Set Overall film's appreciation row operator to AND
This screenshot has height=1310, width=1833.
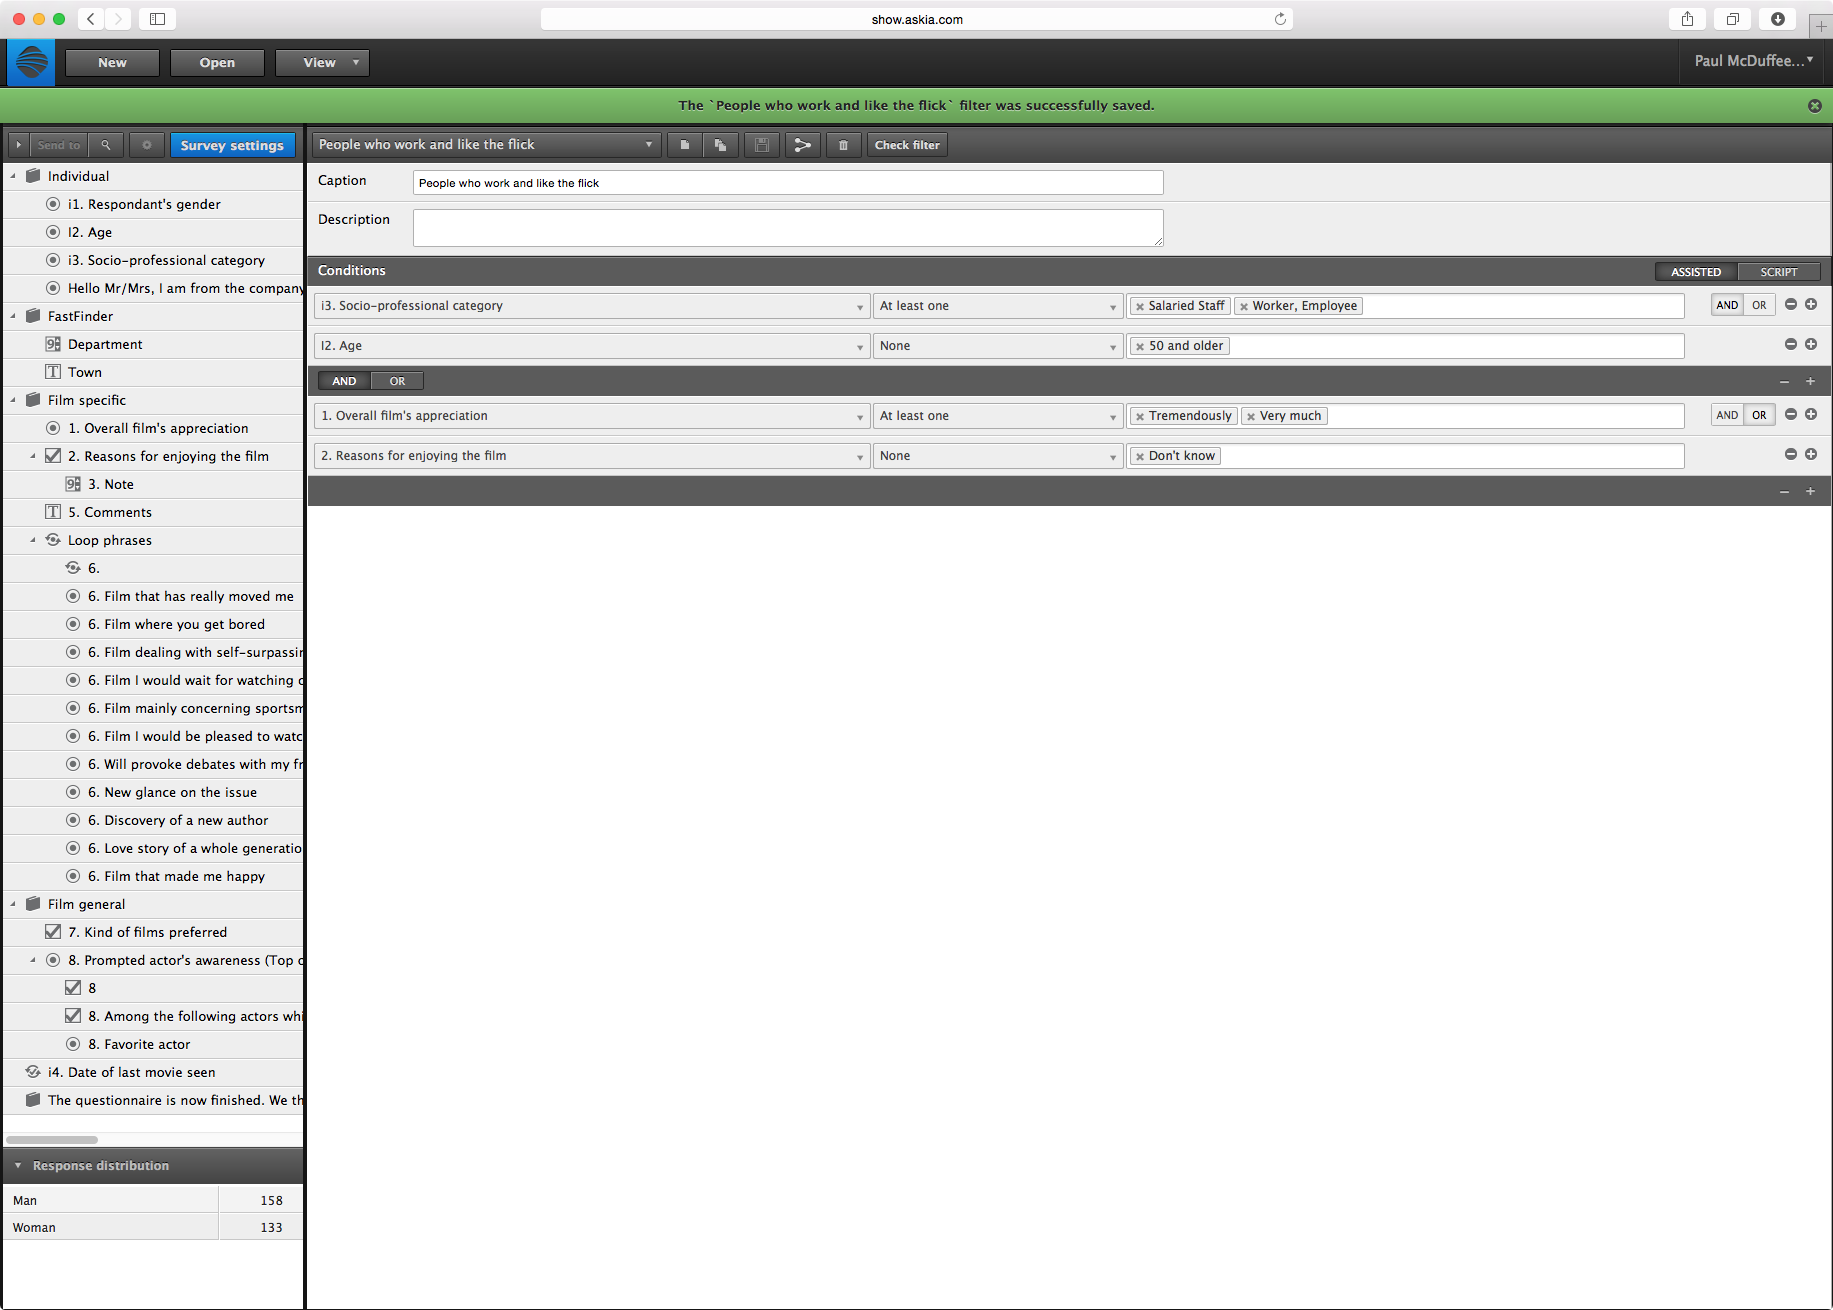pos(1727,415)
